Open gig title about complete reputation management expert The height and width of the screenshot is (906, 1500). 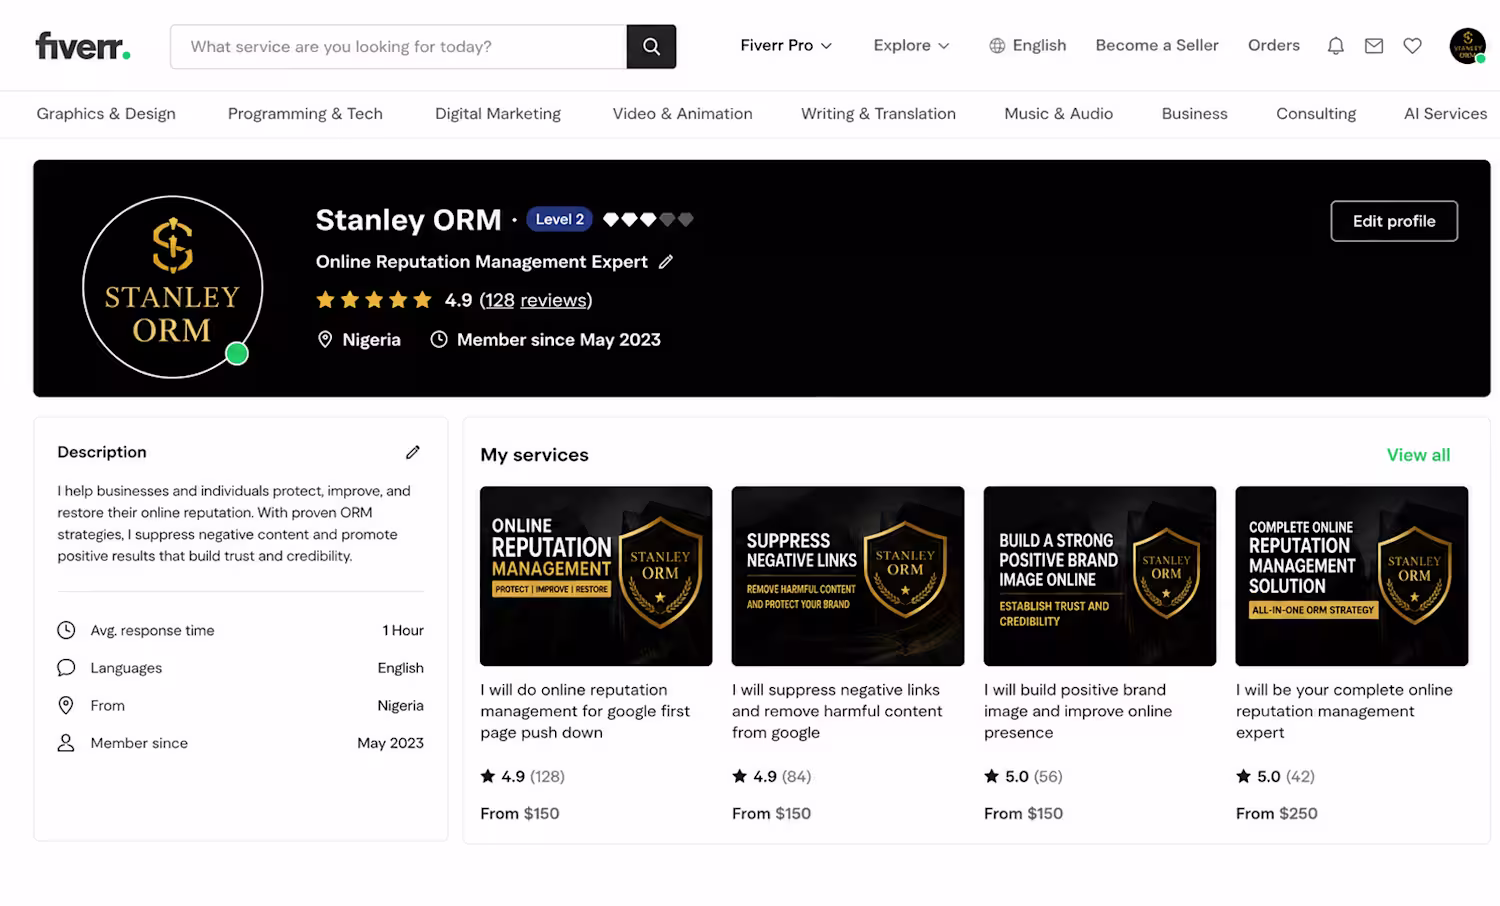pos(1344,711)
